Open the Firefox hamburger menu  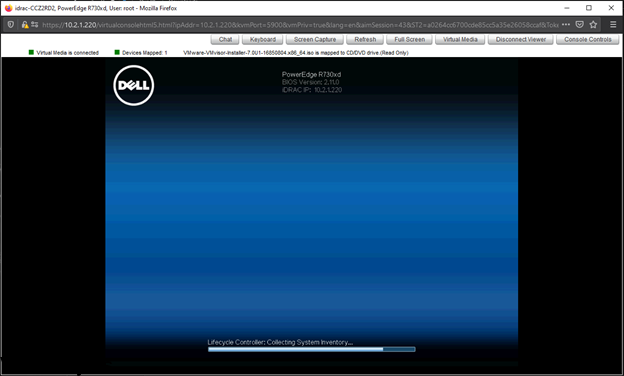point(613,25)
